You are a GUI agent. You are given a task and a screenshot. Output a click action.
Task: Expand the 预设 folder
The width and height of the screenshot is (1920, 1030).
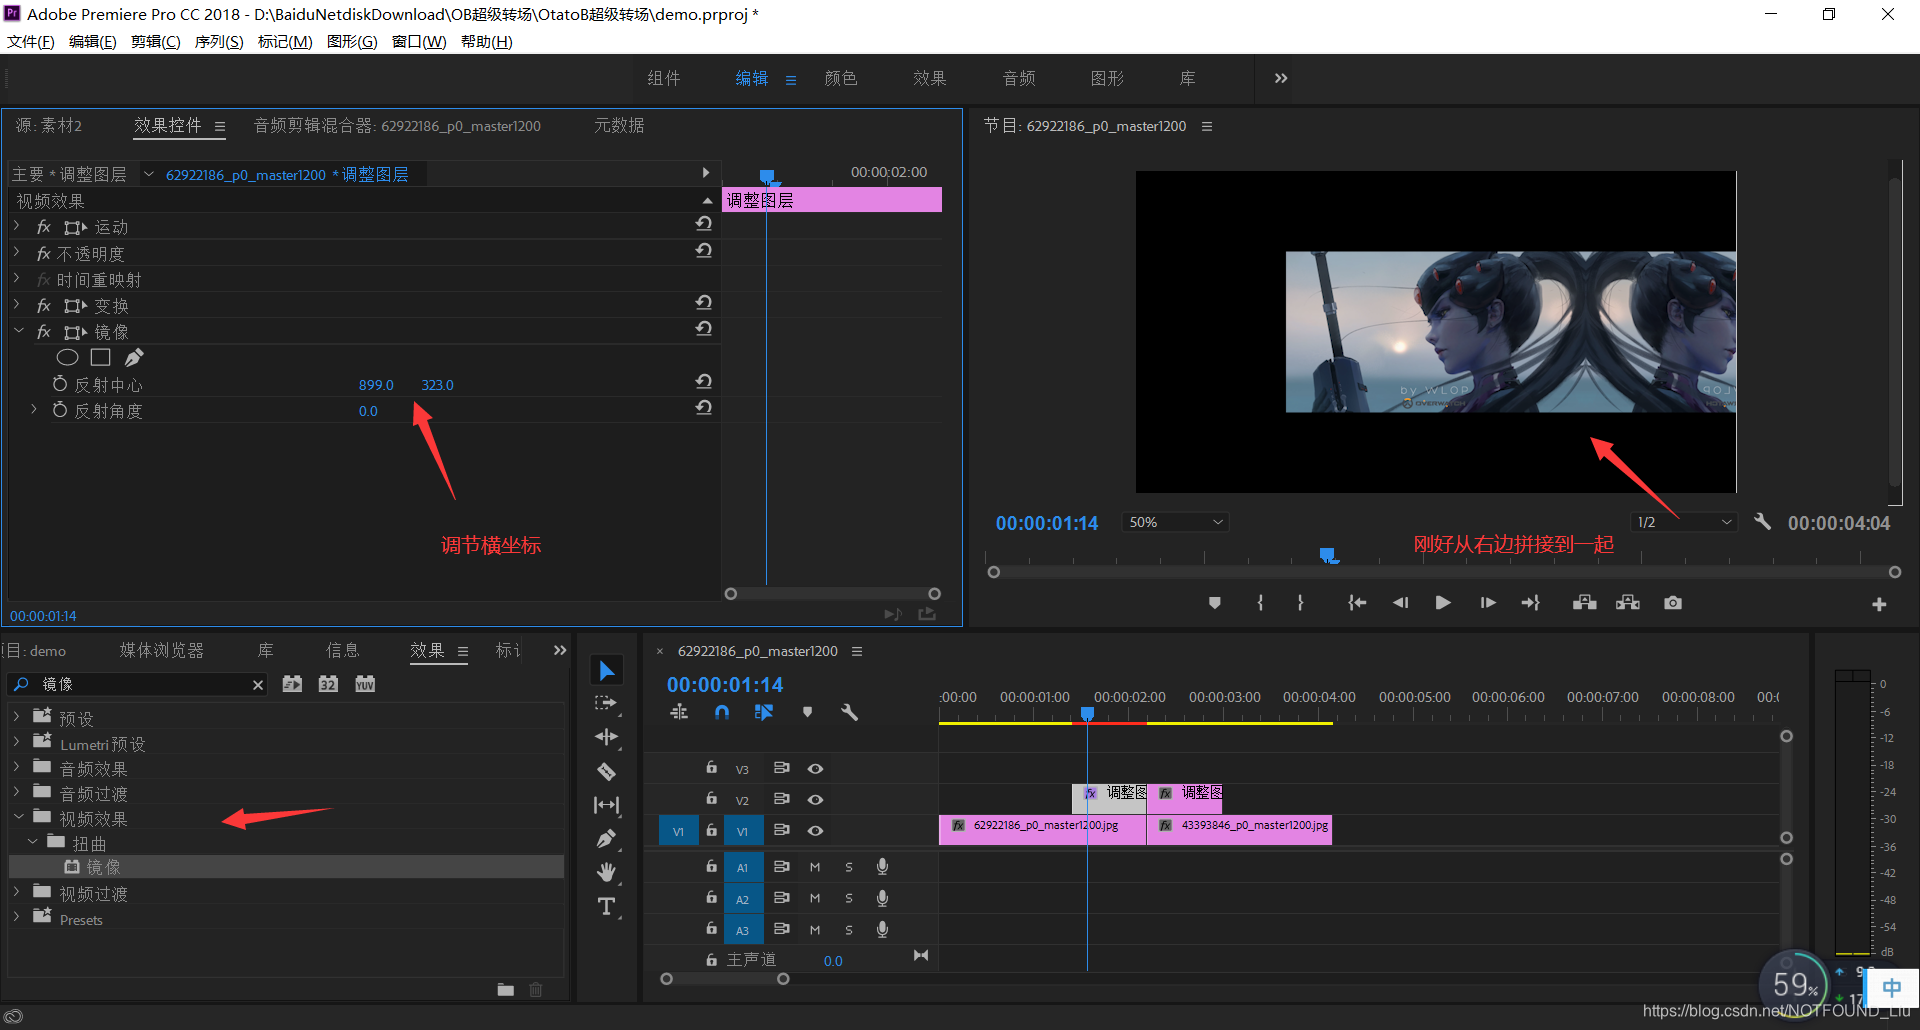tap(17, 717)
